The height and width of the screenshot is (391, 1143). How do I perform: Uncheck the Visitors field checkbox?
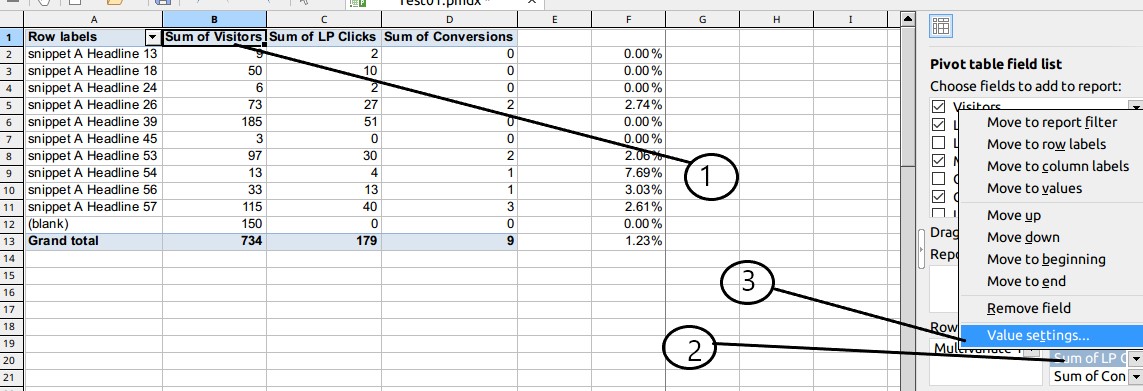point(939,107)
